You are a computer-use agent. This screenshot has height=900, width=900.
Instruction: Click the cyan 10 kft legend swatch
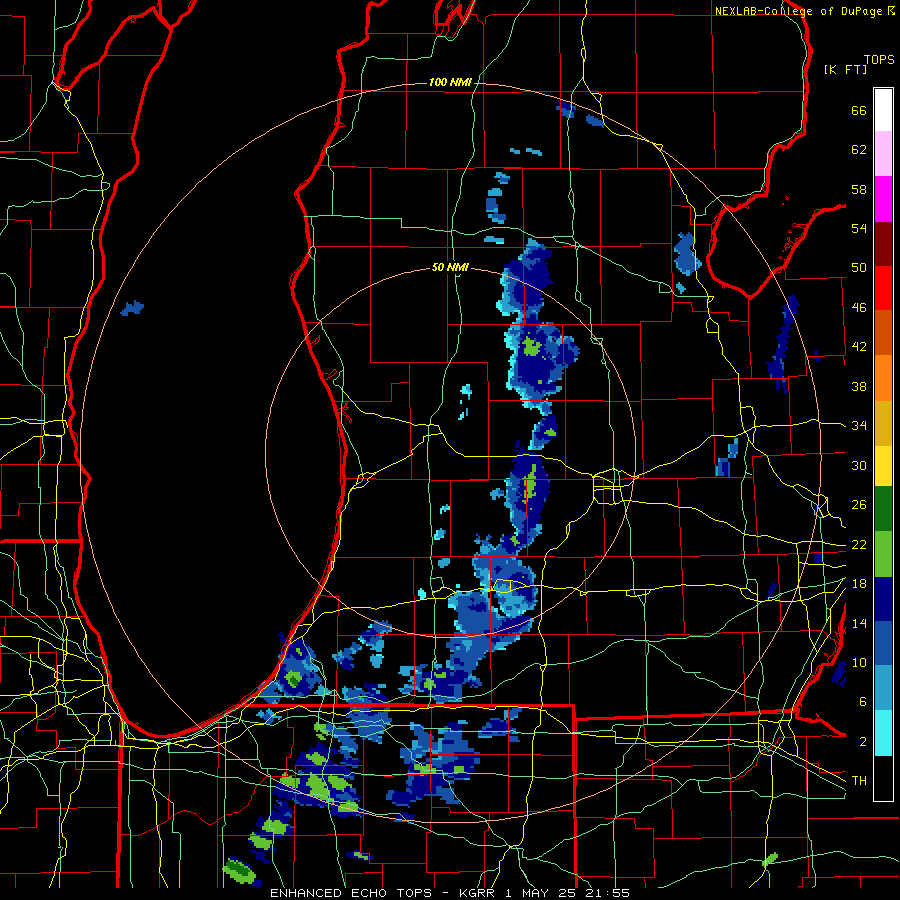[x=883, y=733]
